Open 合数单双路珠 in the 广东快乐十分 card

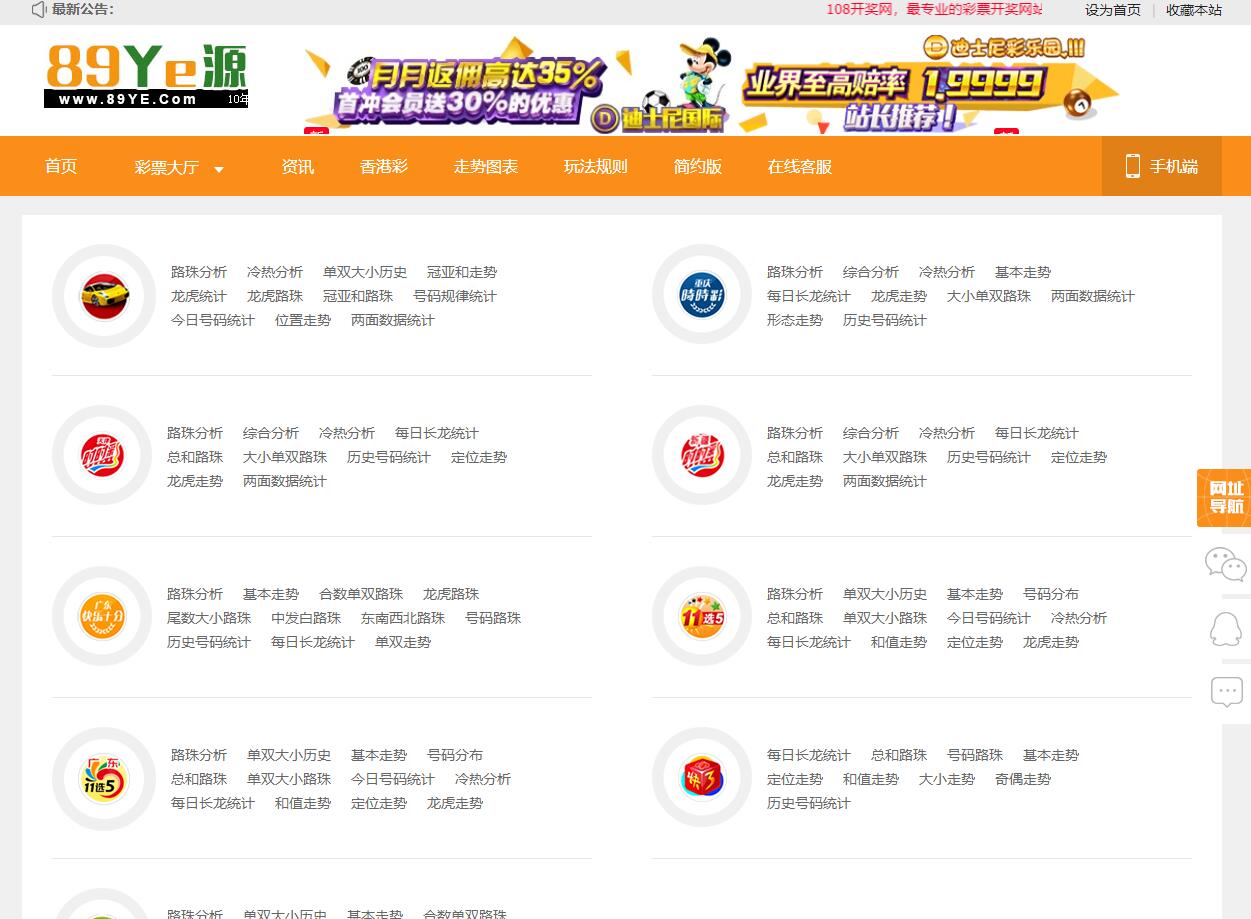(x=361, y=594)
